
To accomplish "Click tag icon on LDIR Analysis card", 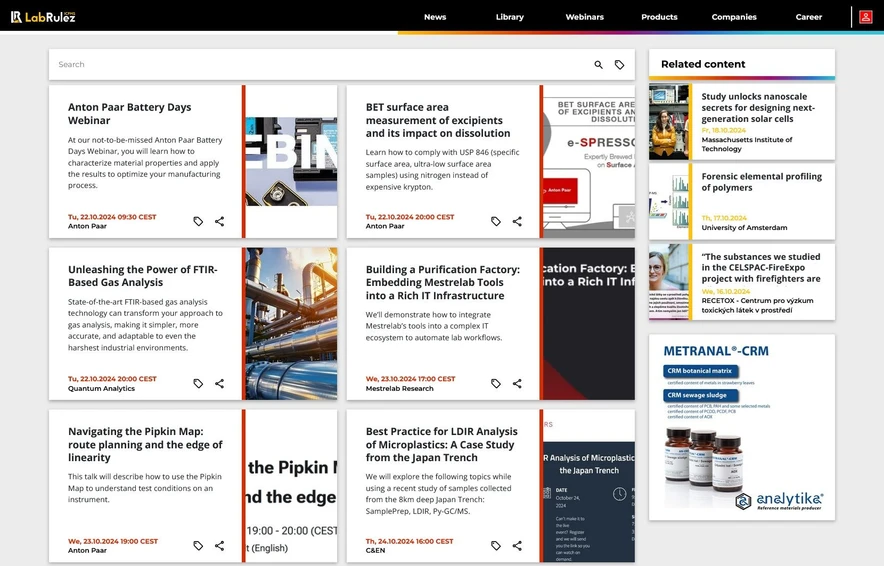I will (496, 546).
